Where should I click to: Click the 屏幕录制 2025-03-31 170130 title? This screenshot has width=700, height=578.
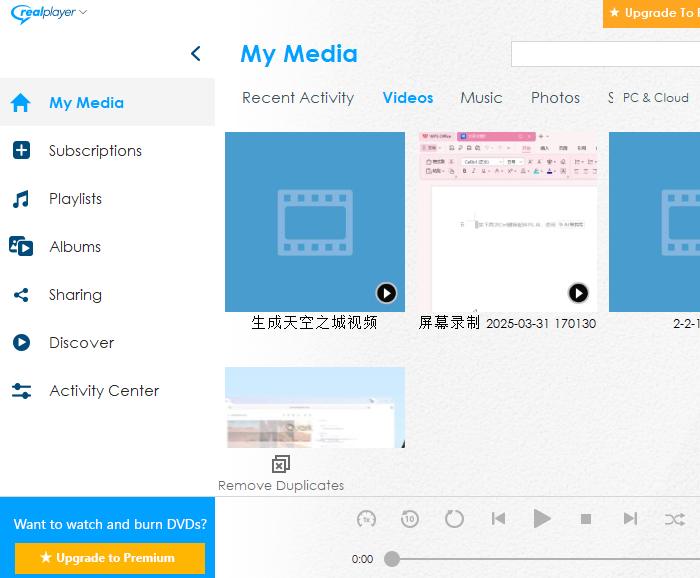507,323
